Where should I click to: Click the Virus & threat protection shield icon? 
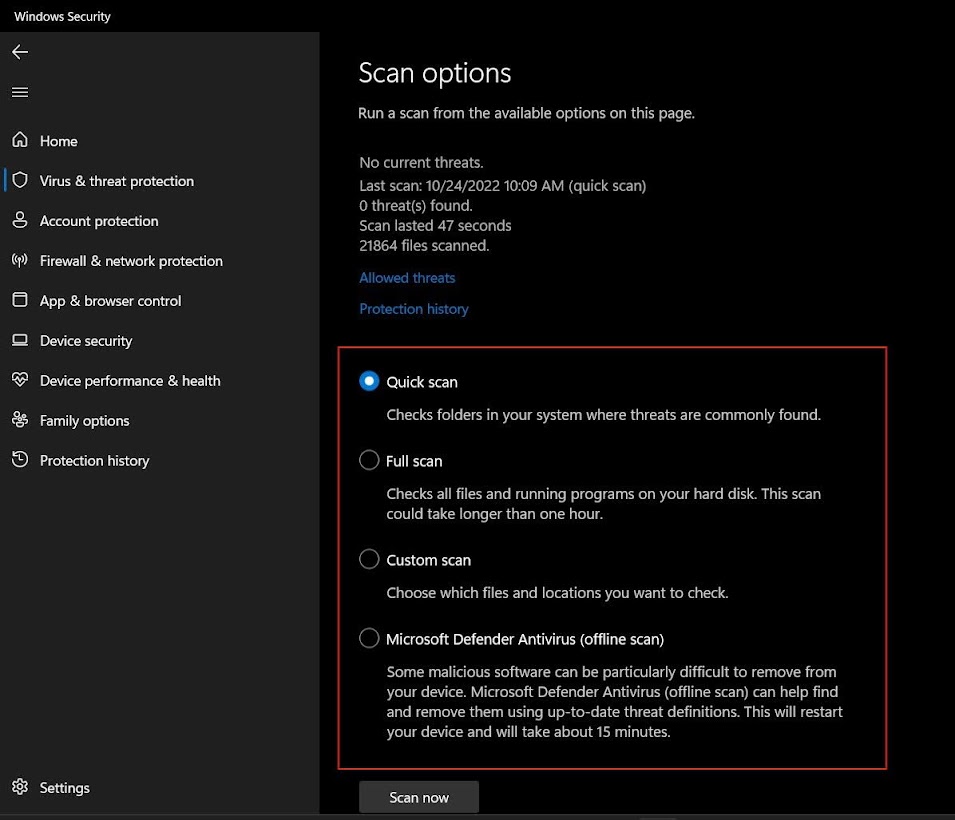[20, 180]
